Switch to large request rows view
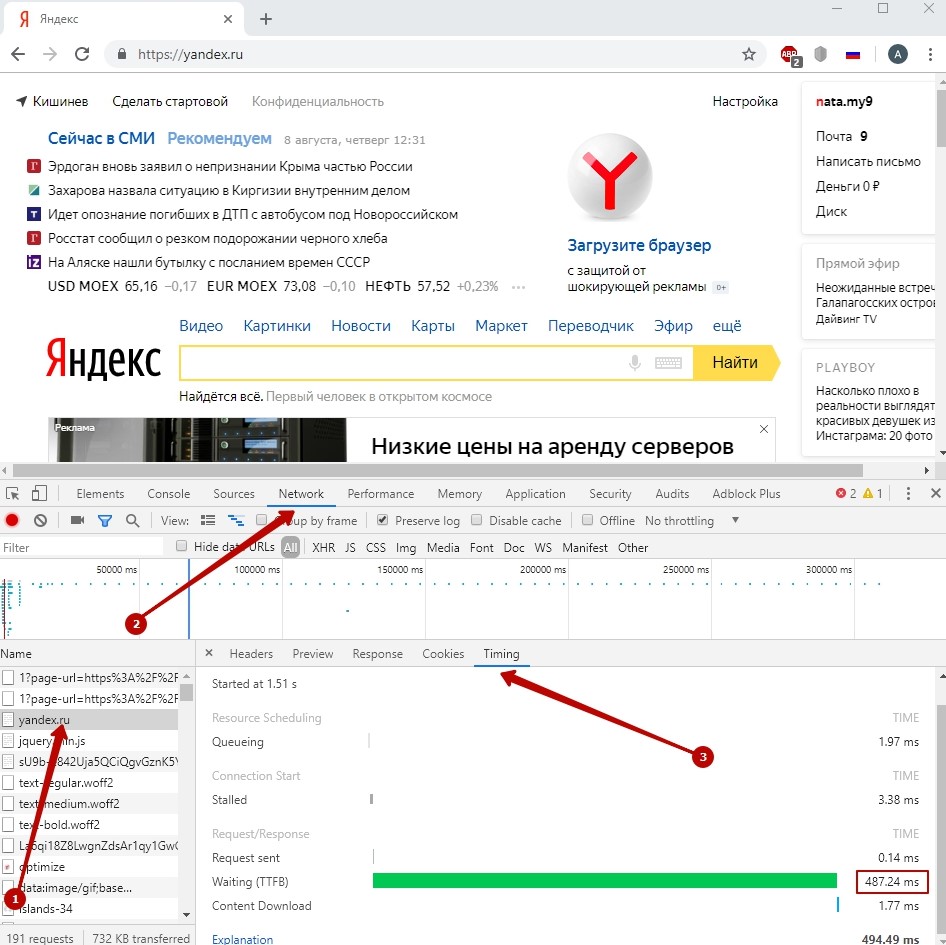This screenshot has width=946, height=945. pyautogui.click(x=208, y=520)
